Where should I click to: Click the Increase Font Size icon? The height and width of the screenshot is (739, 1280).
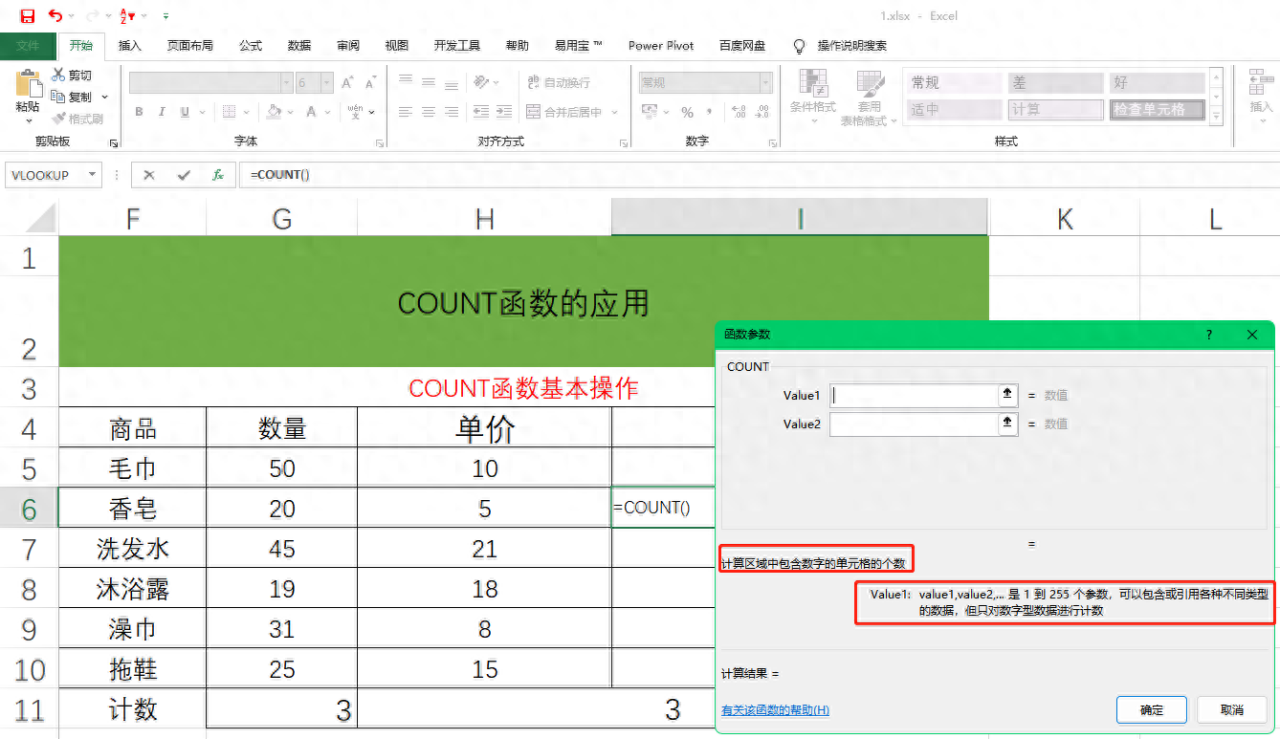(346, 83)
